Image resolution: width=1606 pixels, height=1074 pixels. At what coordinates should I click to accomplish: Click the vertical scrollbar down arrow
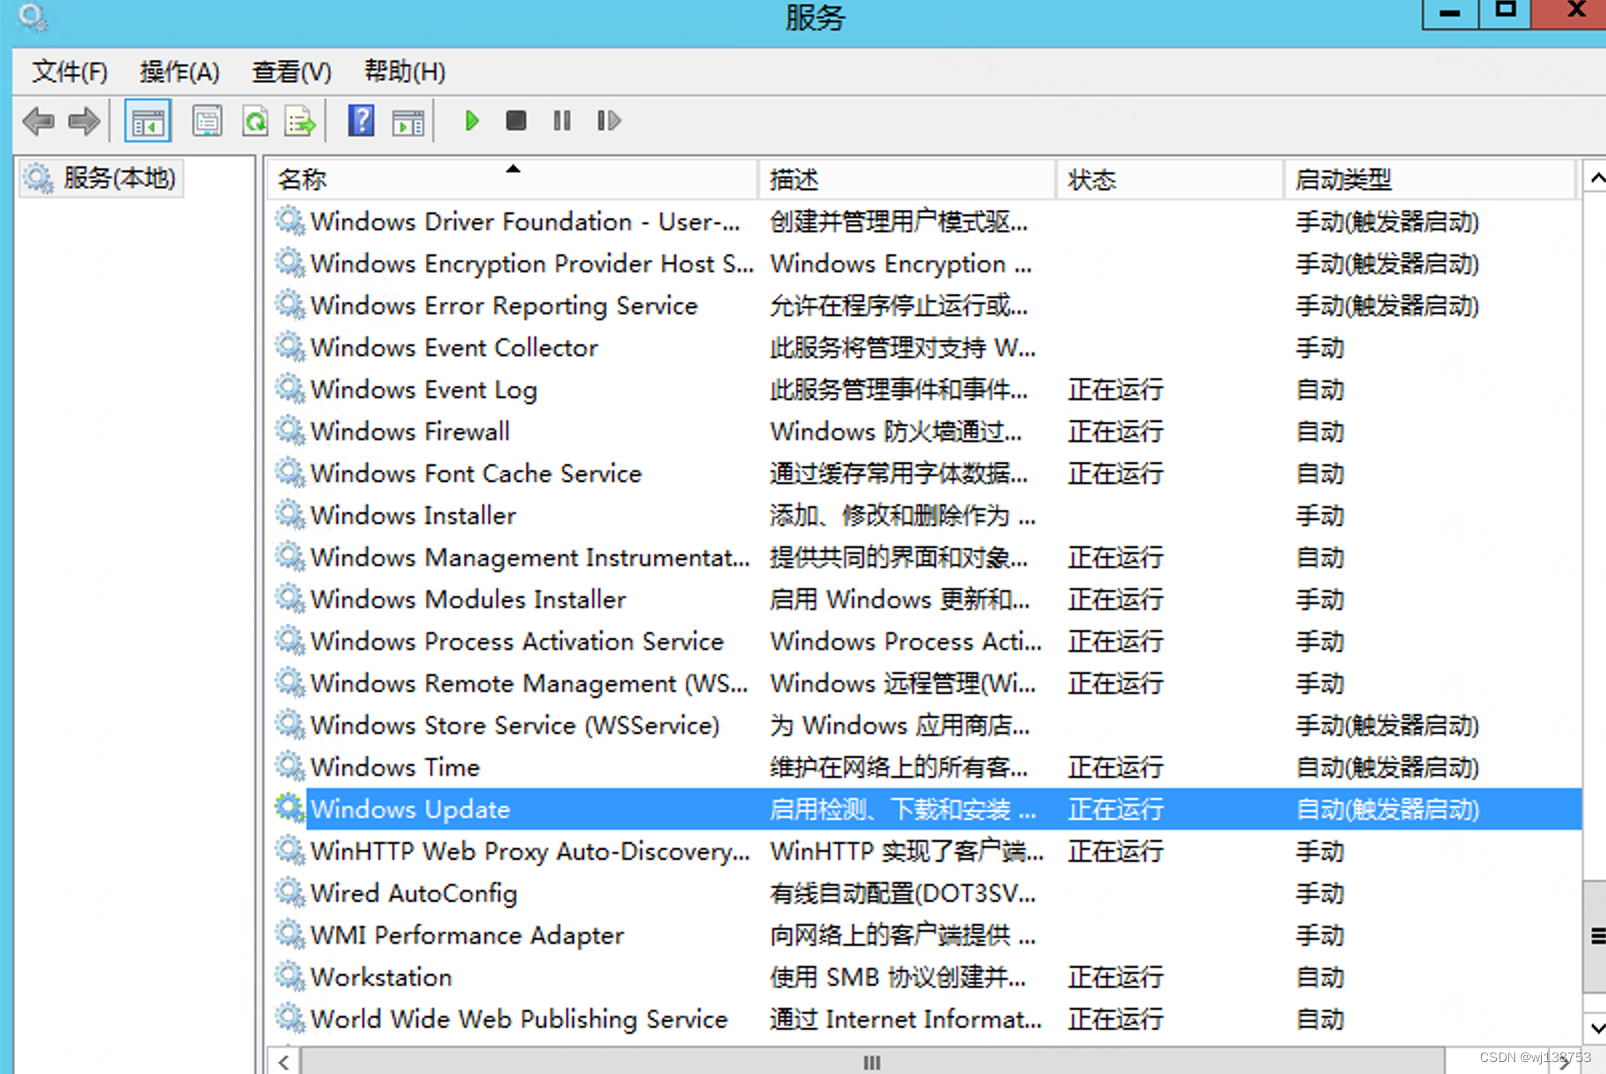point(1595,1028)
